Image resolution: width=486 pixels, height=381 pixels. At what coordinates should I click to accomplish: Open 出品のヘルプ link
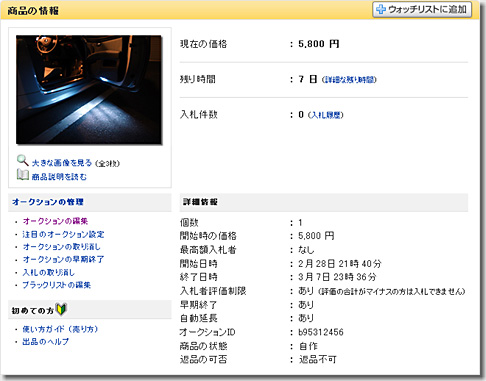tap(46, 342)
